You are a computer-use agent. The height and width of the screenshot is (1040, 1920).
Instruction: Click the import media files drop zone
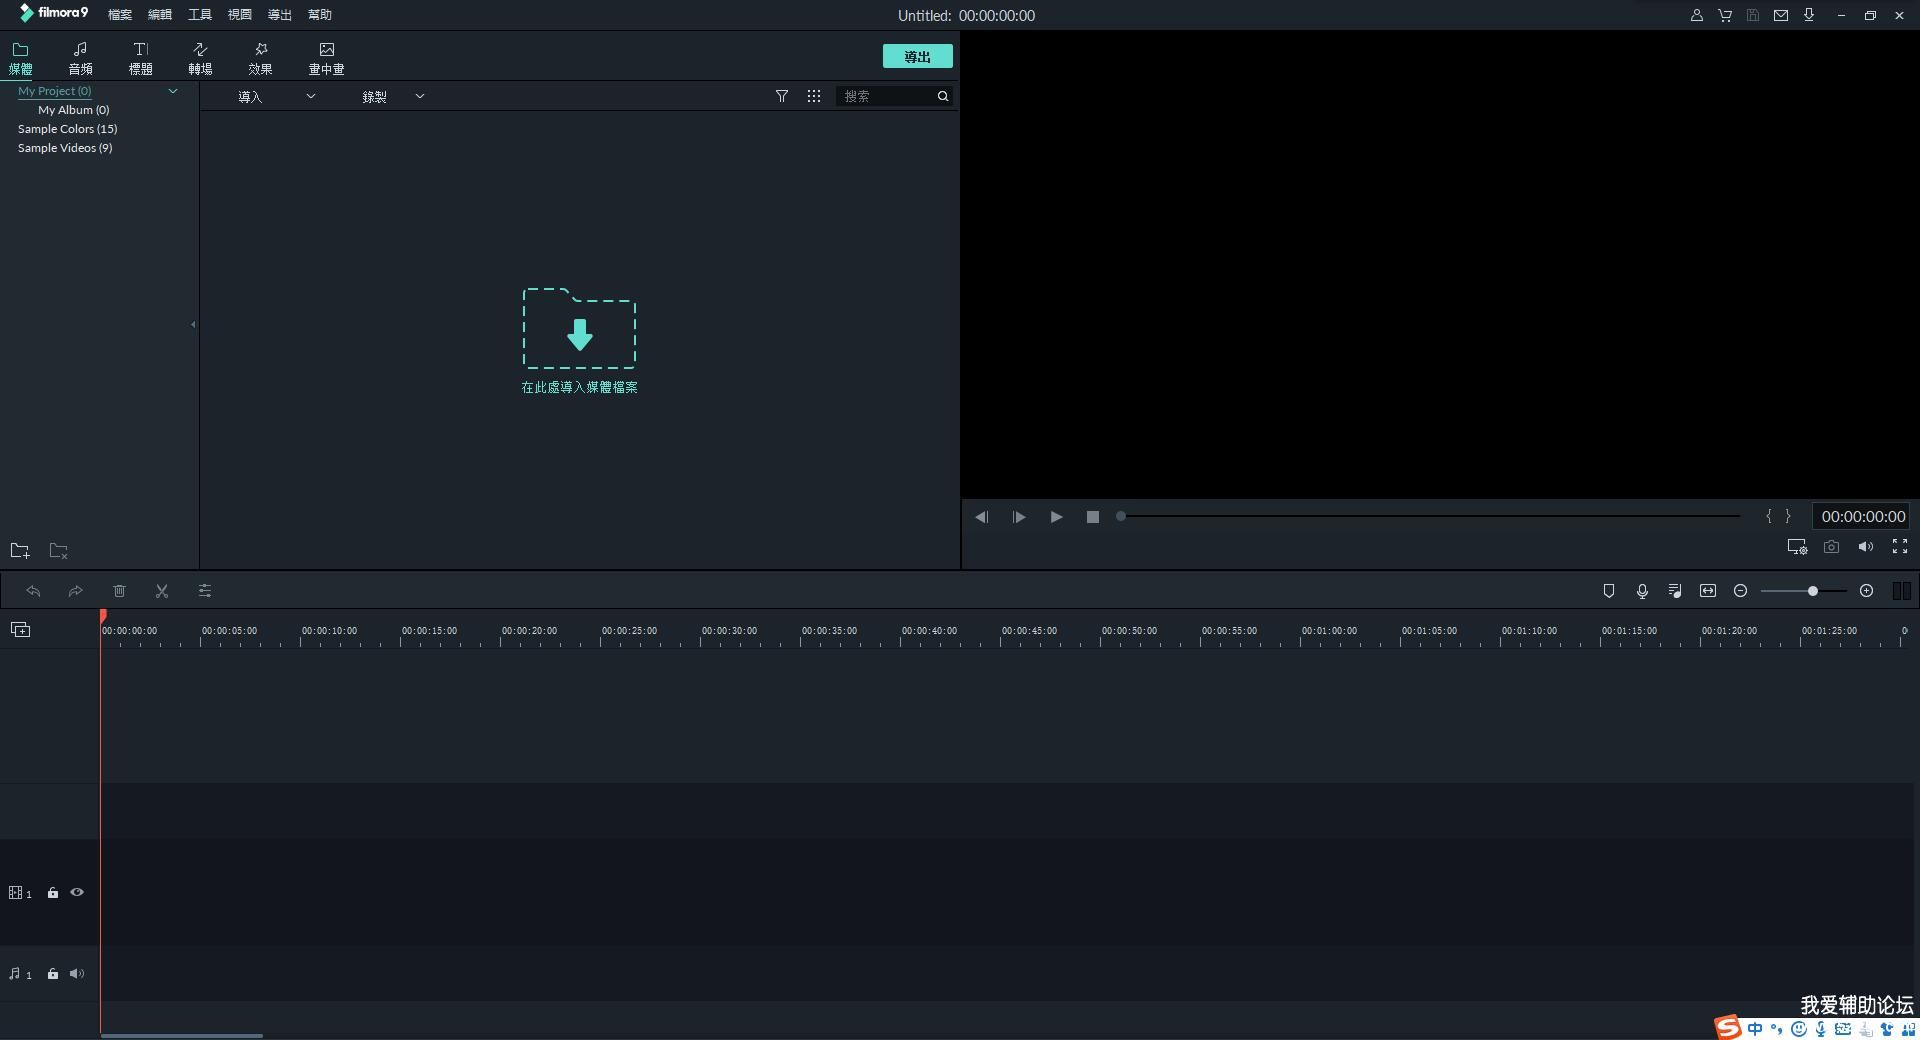coord(579,341)
